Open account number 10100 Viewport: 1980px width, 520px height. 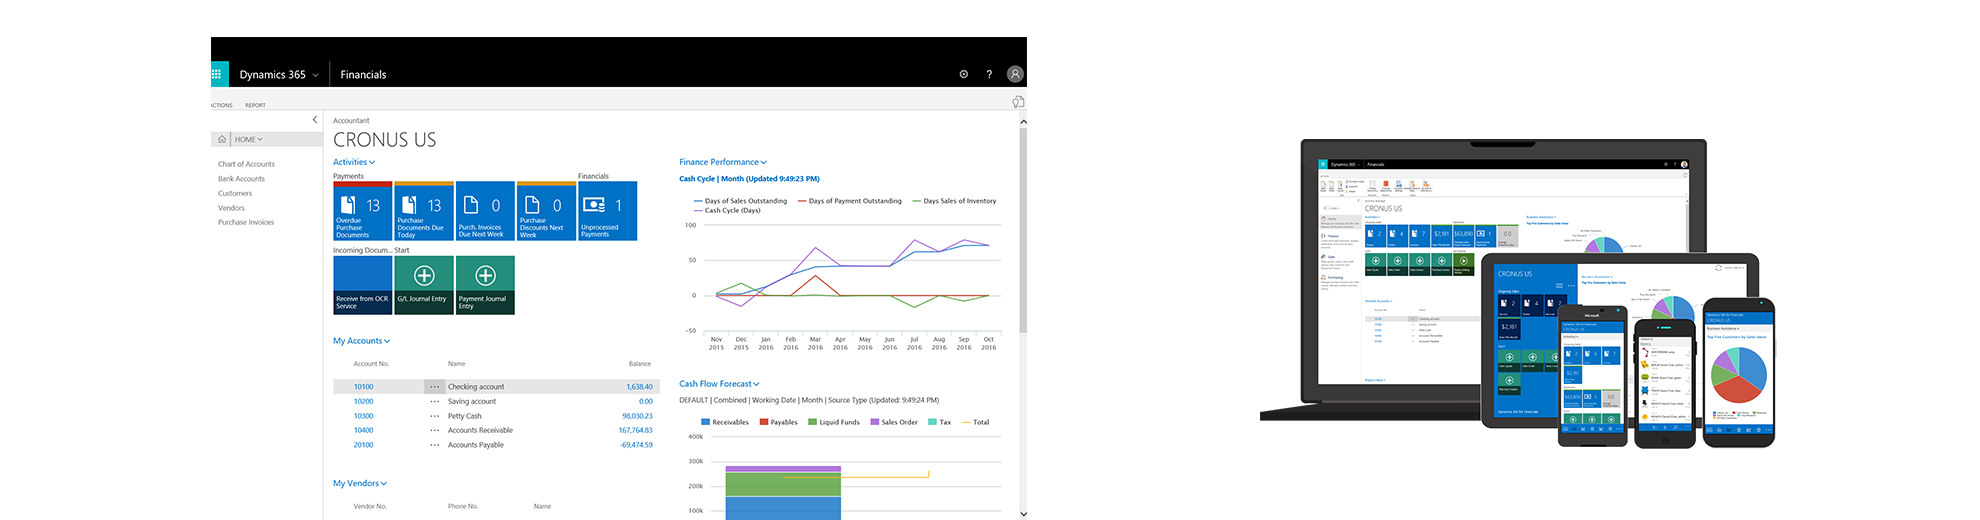point(363,387)
